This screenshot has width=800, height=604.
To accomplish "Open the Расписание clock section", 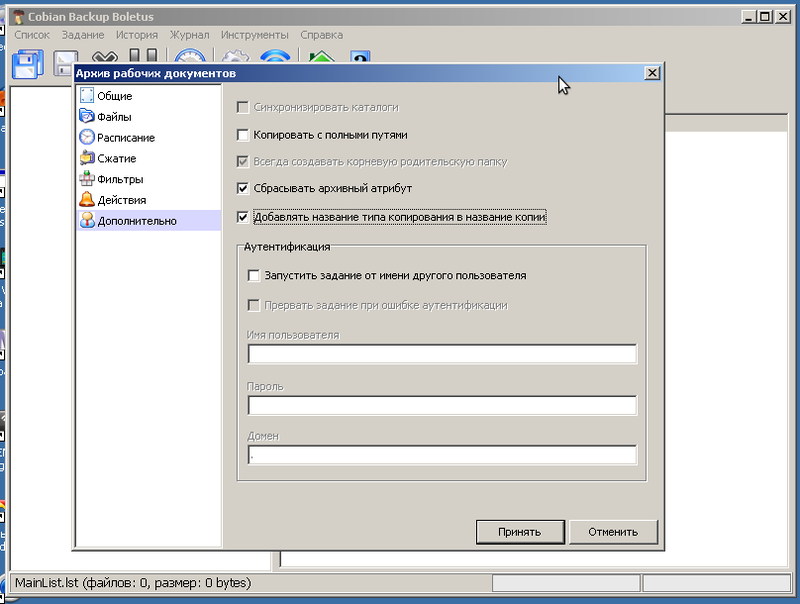I will click(x=87, y=138).
